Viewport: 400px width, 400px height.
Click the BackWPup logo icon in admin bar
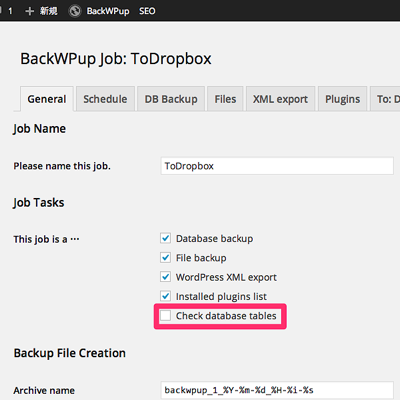click(x=75, y=11)
